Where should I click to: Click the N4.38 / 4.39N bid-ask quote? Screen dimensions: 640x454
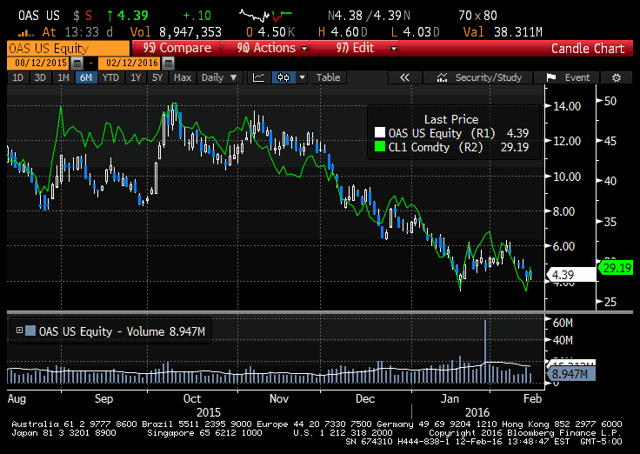pos(369,16)
